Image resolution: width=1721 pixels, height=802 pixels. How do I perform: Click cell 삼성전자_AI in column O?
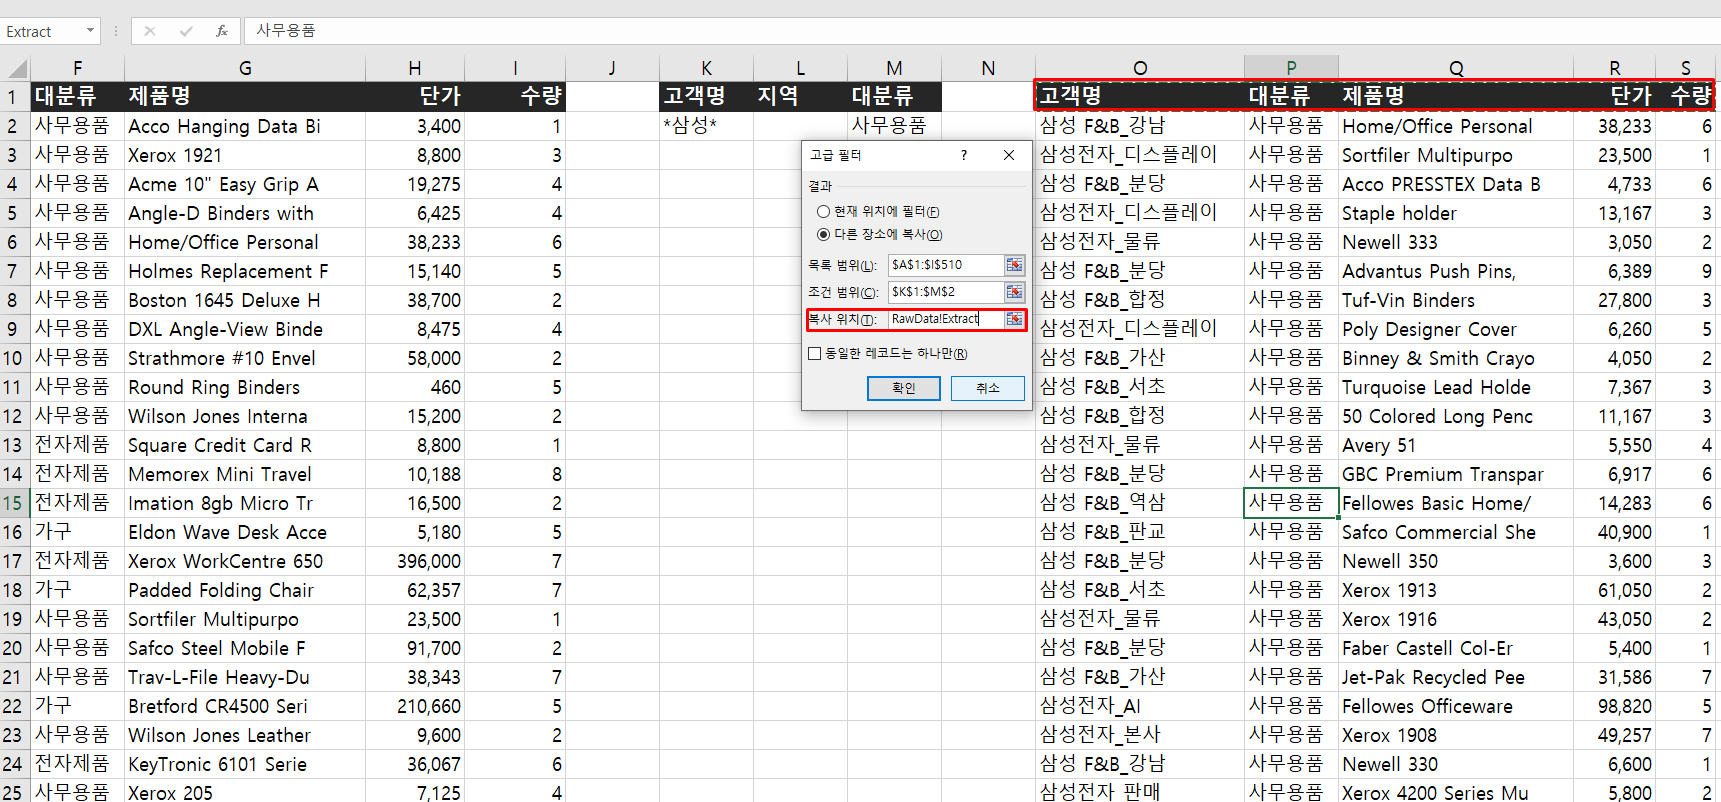(1140, 706)
